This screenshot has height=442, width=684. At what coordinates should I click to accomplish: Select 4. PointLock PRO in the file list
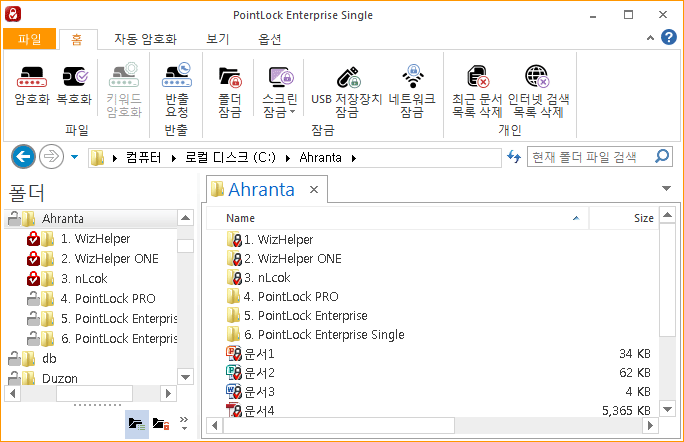click(x=291, y=297)
